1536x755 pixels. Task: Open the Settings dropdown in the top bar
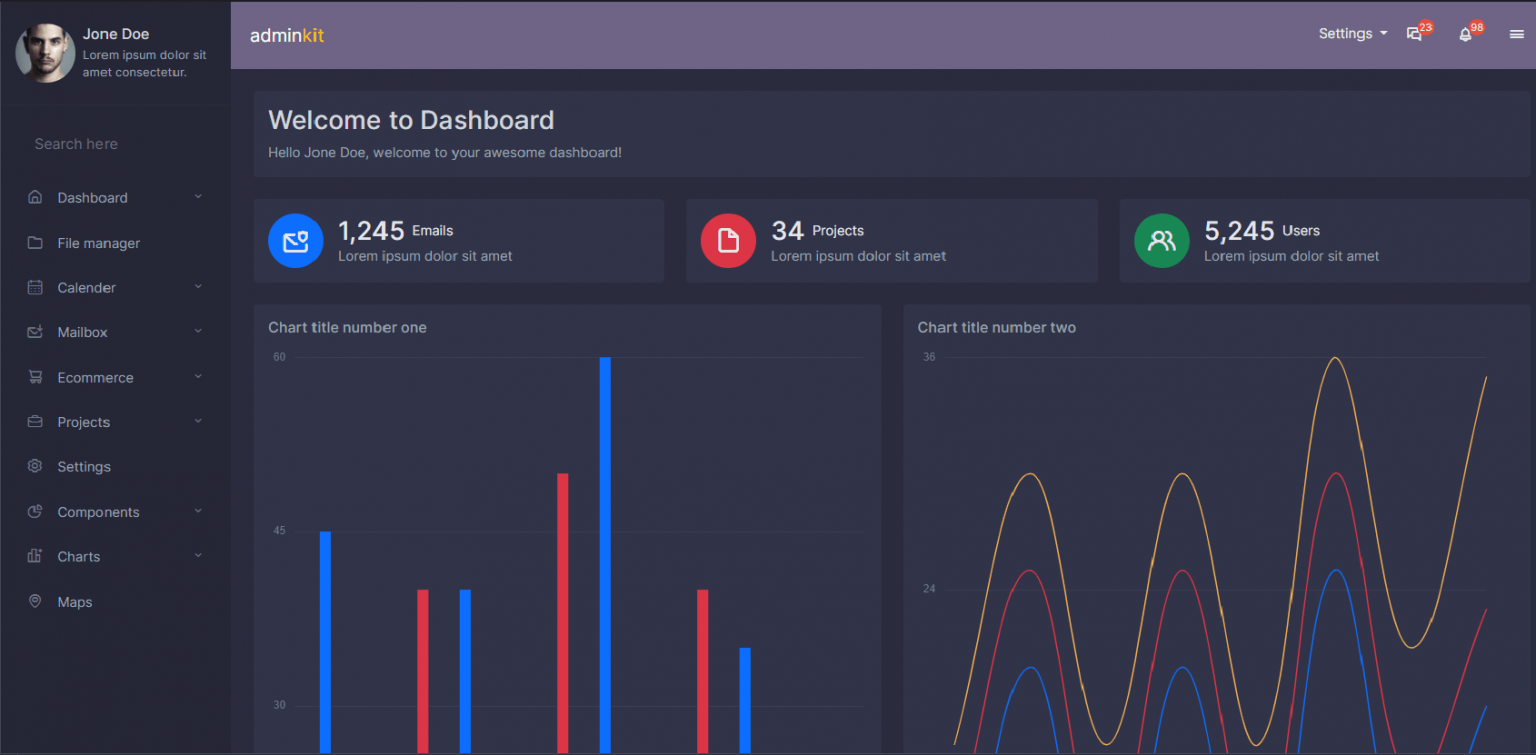1352,33
